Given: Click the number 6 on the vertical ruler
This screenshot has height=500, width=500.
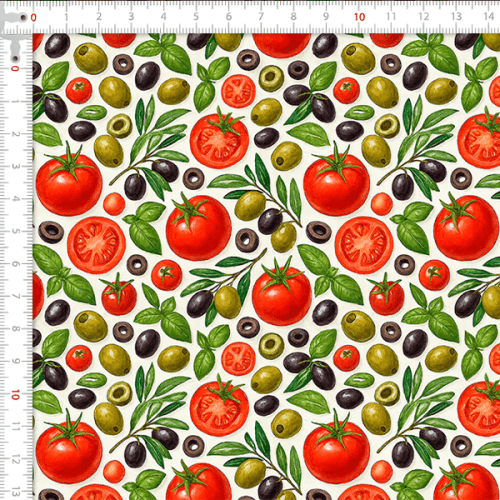Looking at the screenshot, I should 15,264.
